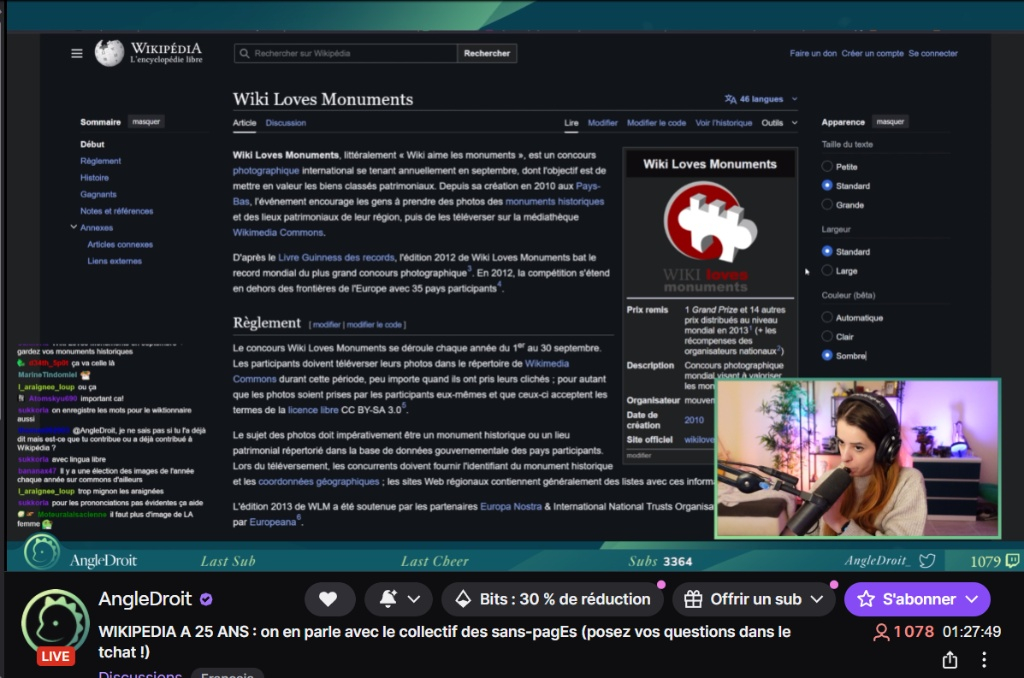Open the three-dot more options menu

pyautogui.click(x=984, y=660)
